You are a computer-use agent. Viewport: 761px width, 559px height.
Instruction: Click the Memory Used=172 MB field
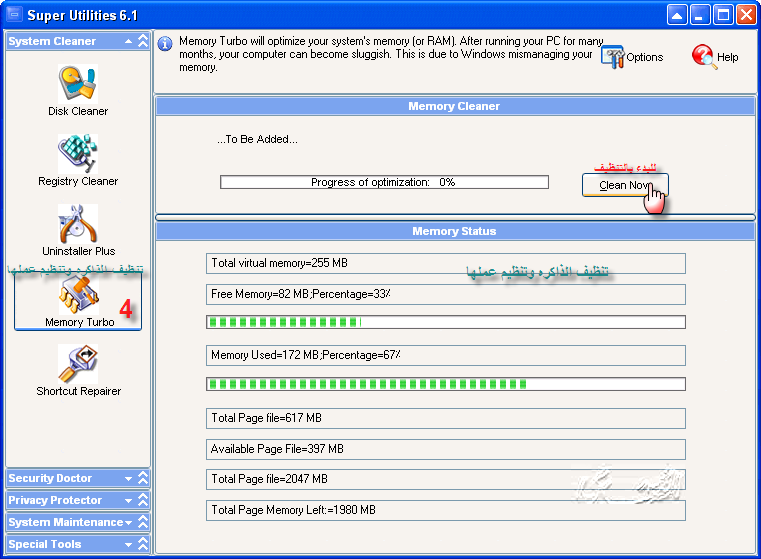446,355
